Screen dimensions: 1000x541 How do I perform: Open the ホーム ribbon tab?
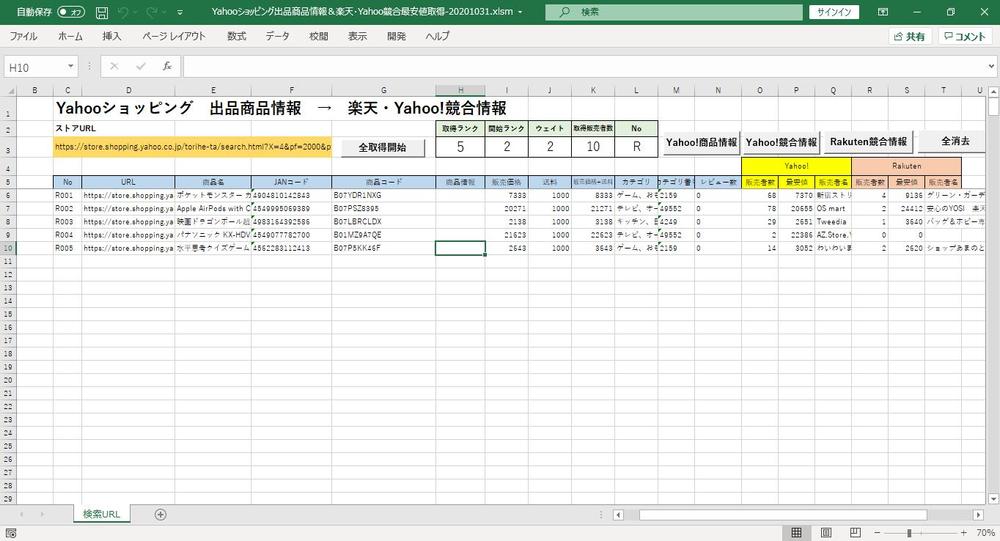tap(70, 36)
